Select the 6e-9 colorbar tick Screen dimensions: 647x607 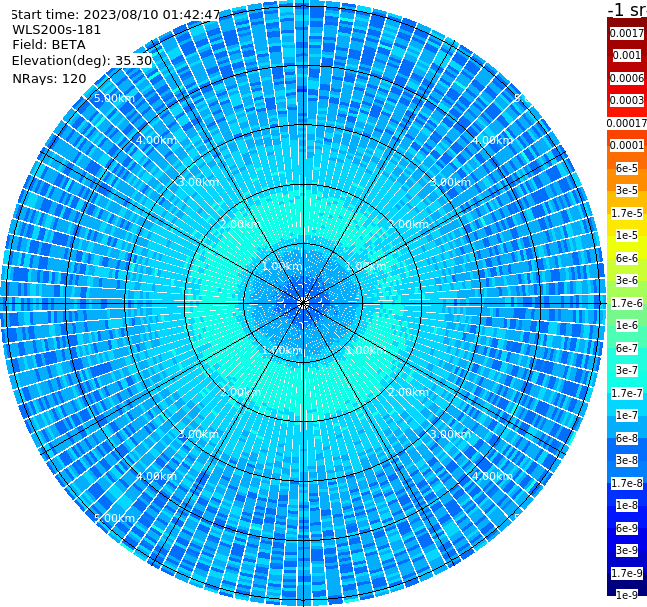tap(627, 528)
